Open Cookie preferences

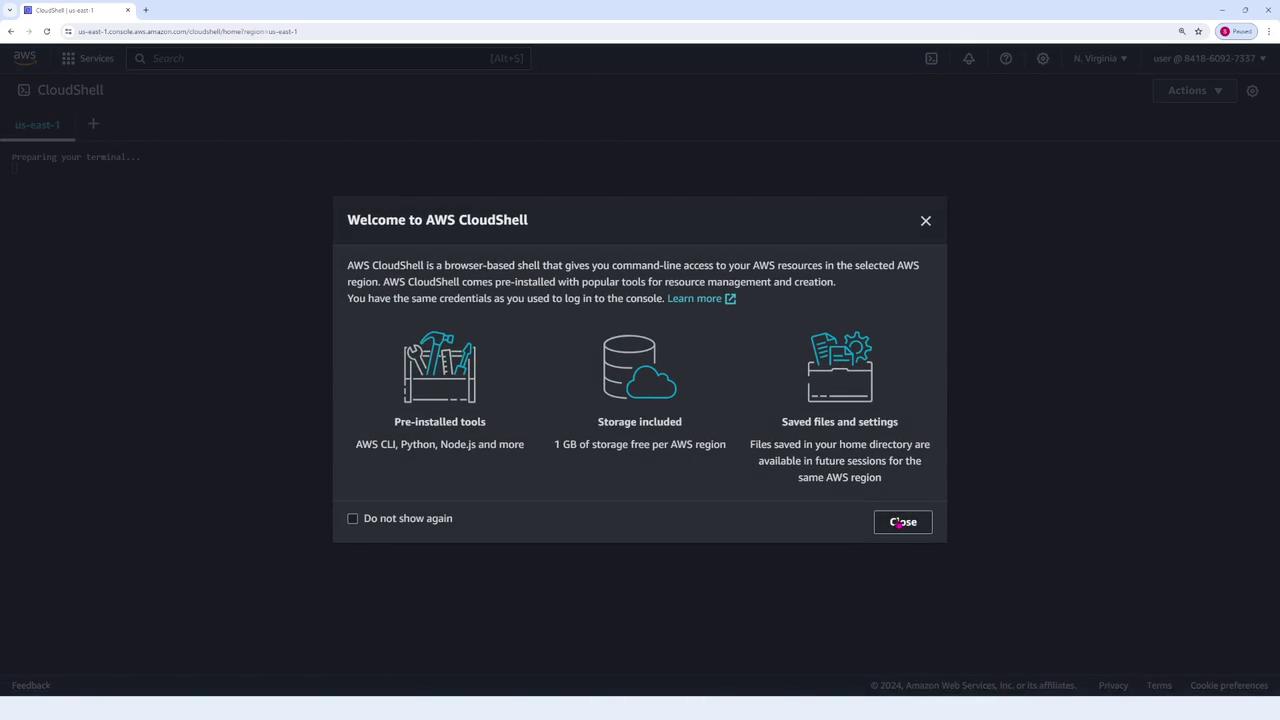pos(1229,686)
